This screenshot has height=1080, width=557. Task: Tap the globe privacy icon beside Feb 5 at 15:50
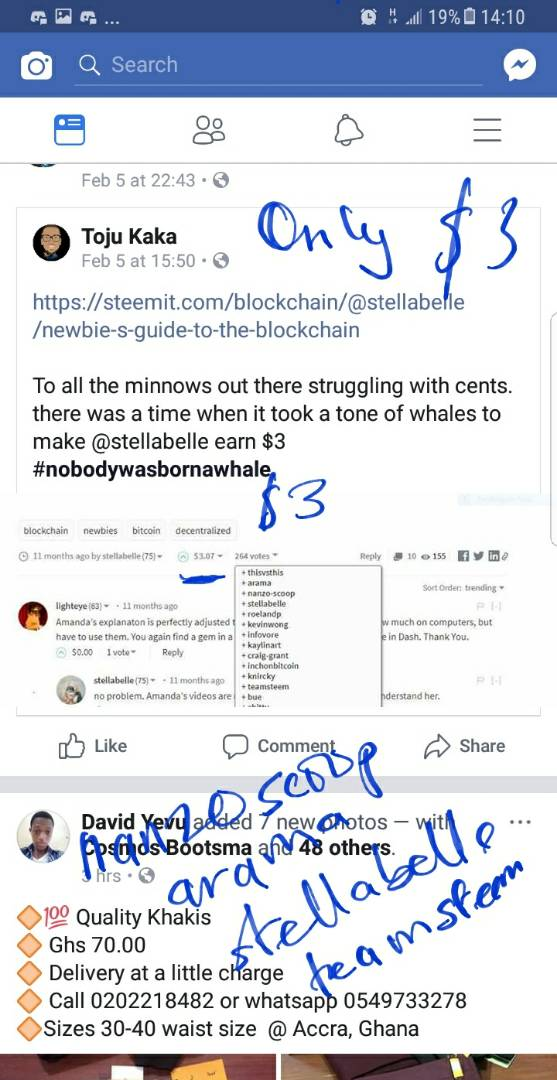(220, 261)
